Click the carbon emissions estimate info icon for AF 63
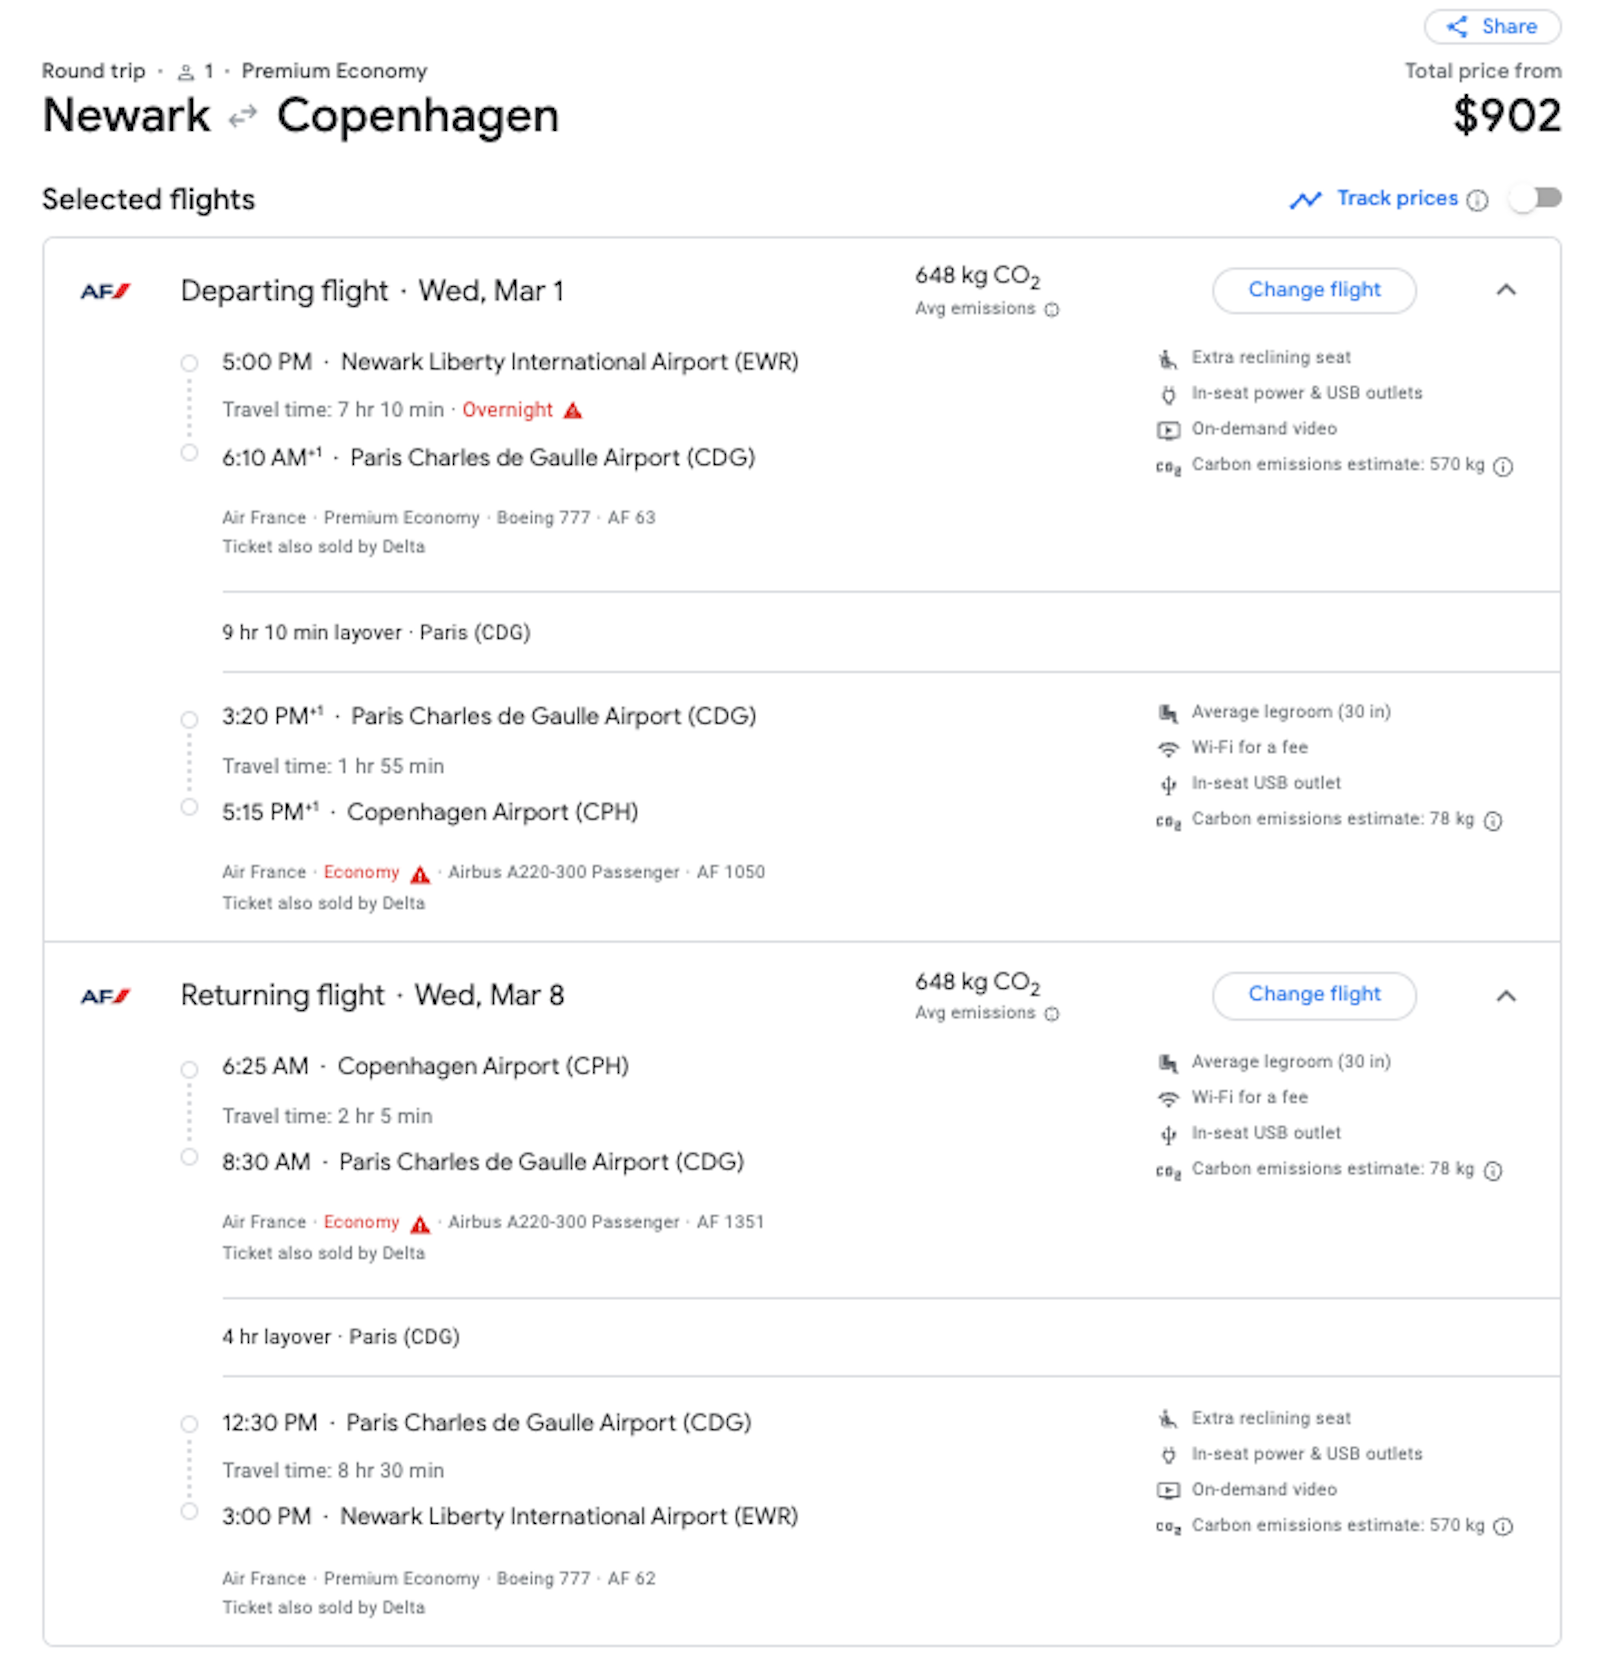The width and height of the screenshot is (1600, 1656). coord(1505,465)
